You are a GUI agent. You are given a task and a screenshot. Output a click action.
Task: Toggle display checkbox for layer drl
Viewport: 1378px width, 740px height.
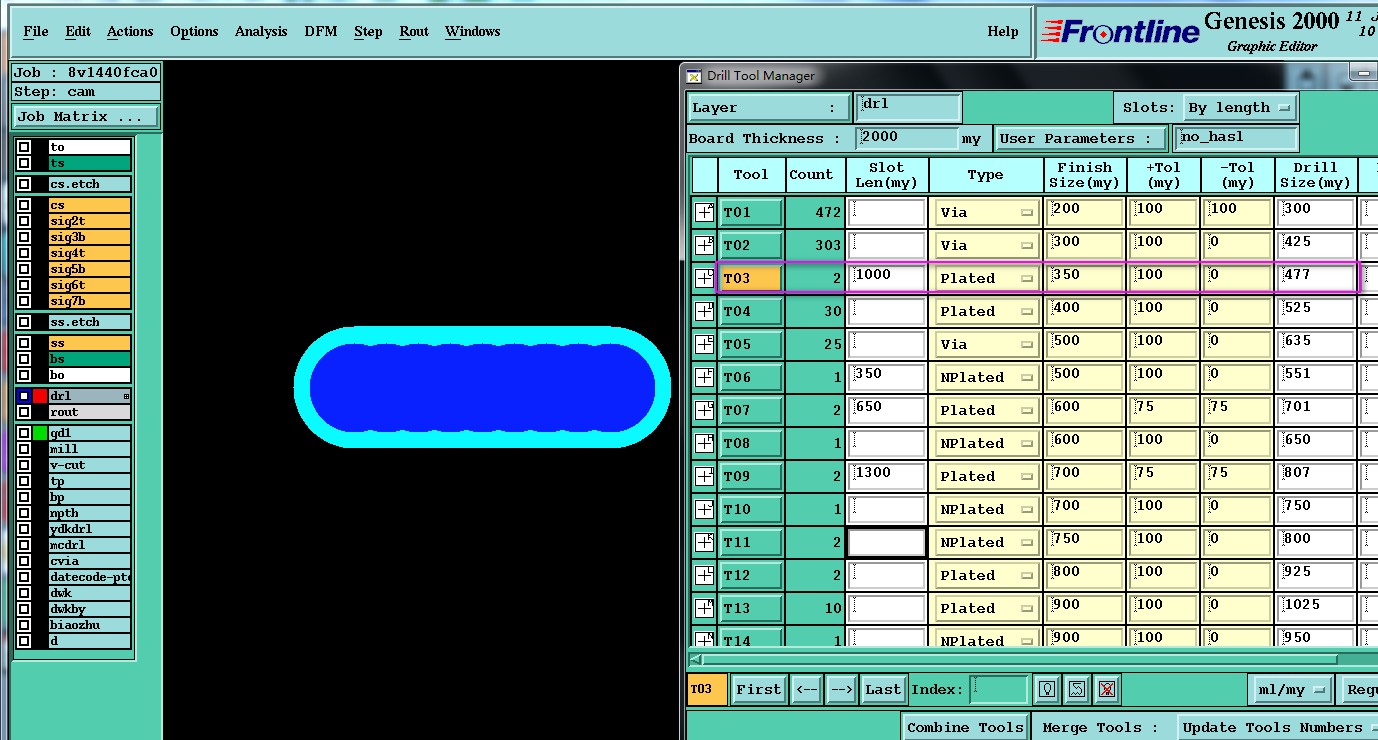click(23, 396)
